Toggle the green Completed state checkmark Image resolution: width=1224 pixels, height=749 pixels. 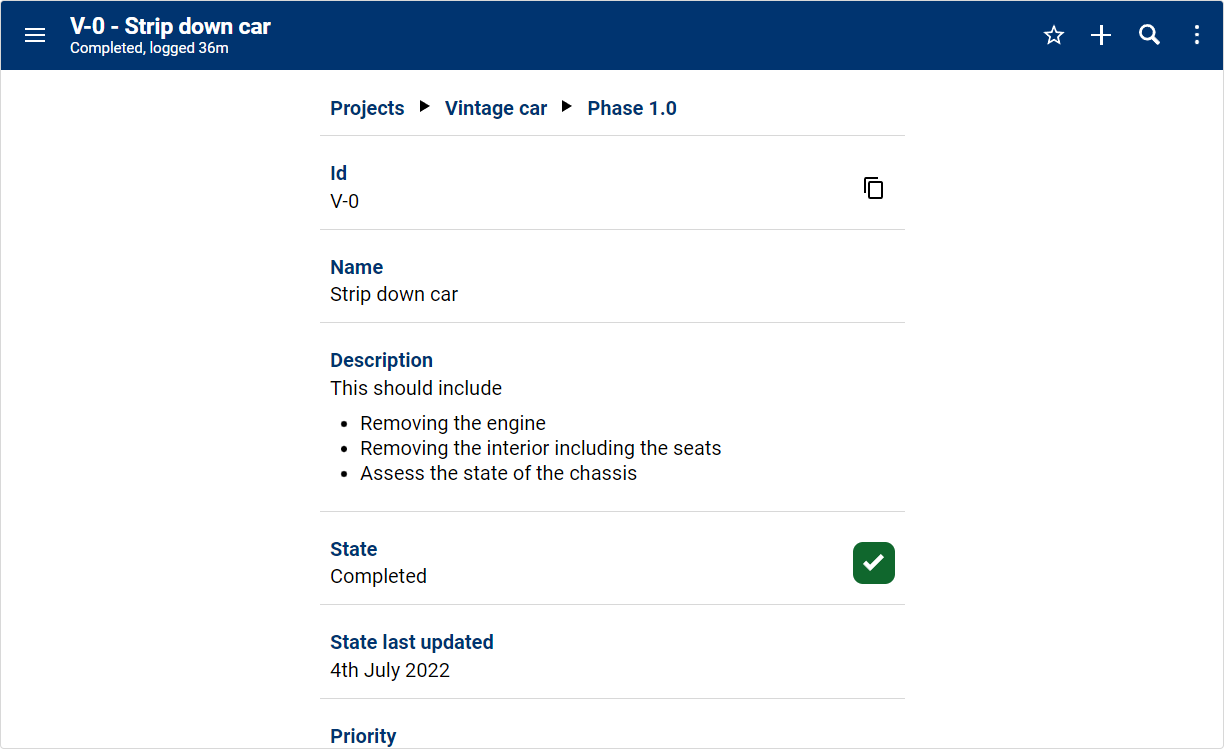coord(873,563)
